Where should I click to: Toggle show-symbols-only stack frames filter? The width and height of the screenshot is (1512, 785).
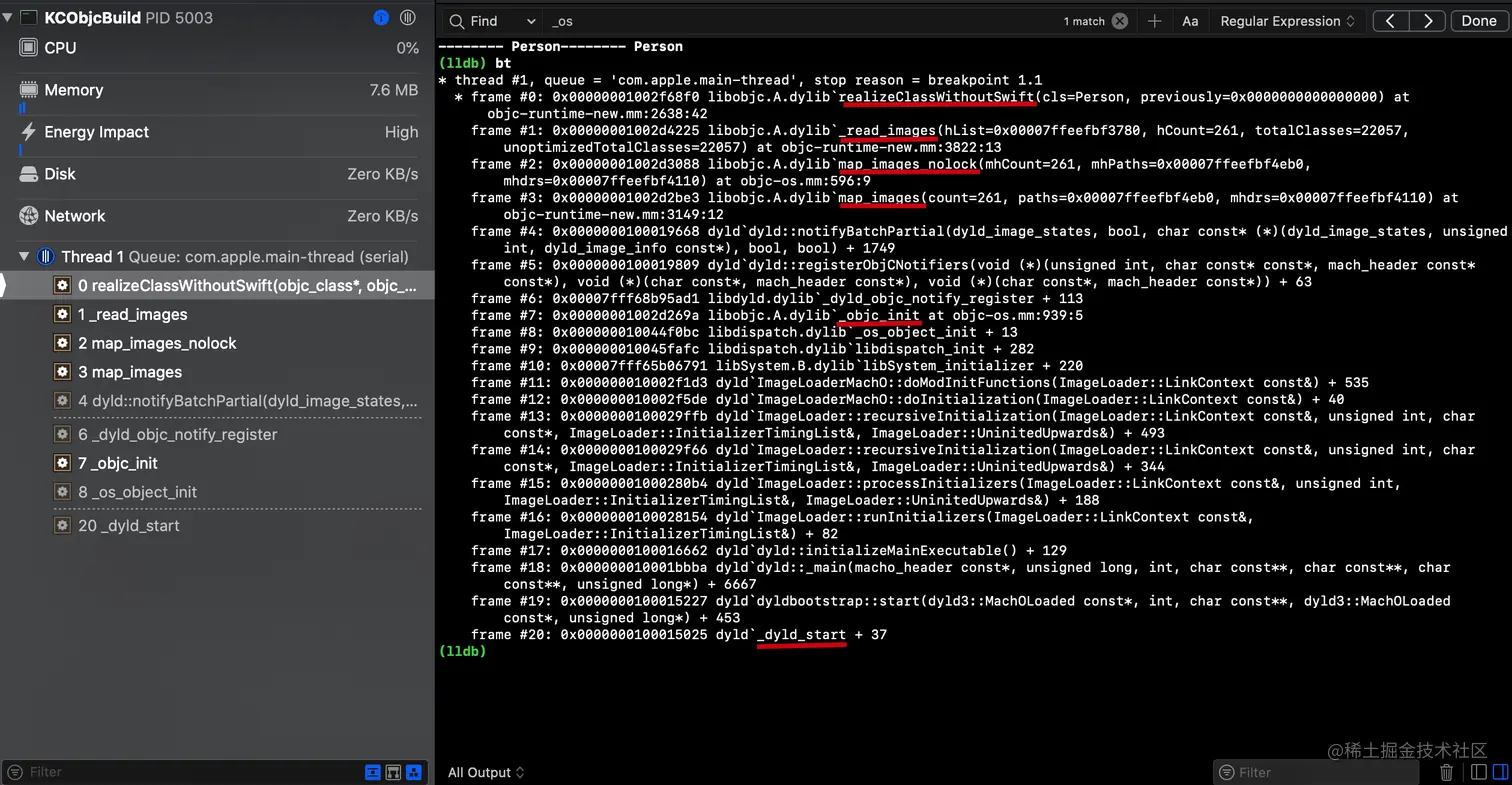coord(393,772)
